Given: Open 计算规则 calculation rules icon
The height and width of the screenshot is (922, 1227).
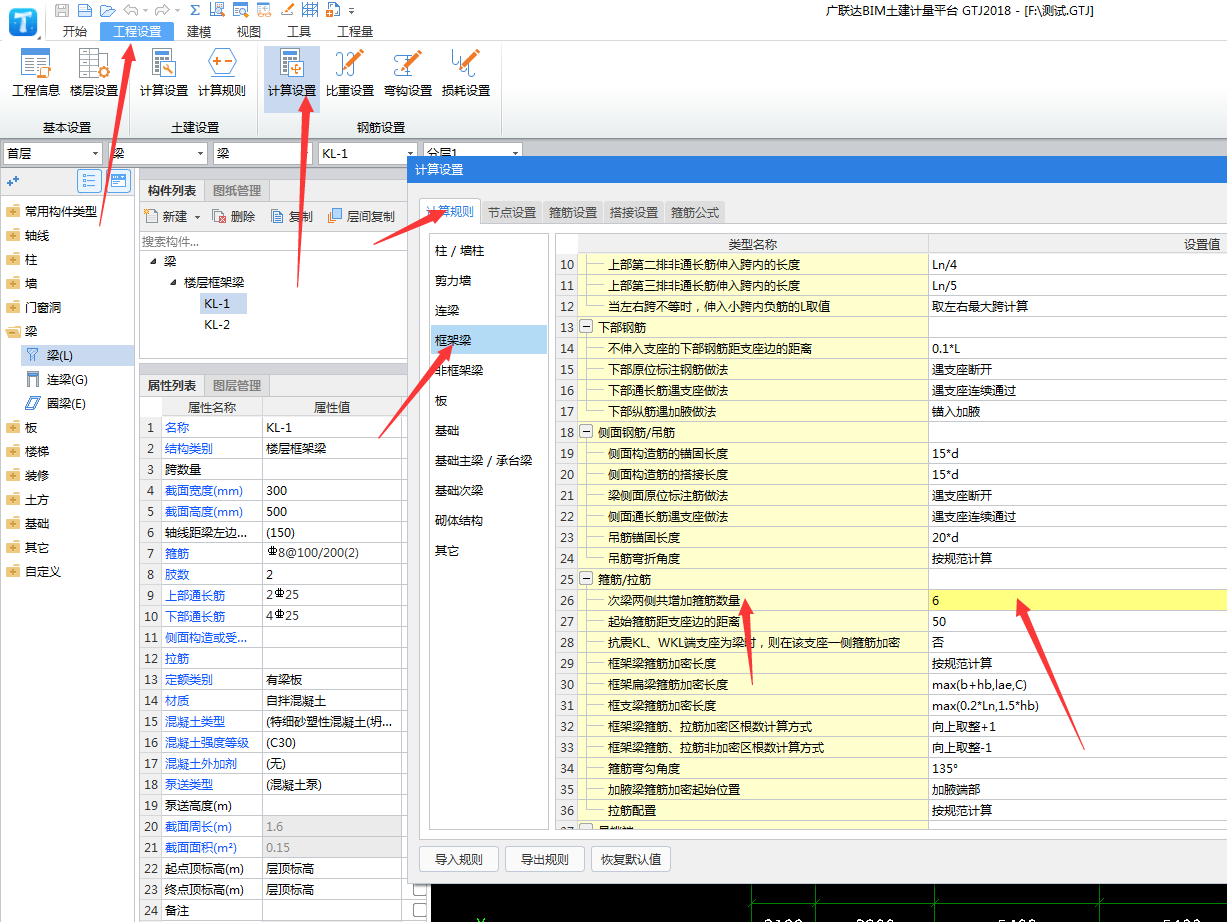Looking at the screenshot, I should point(222,74).
